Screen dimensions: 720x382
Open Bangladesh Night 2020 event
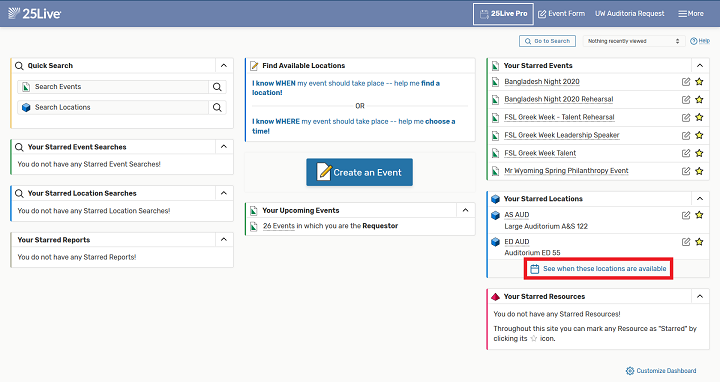pos(542,82)
